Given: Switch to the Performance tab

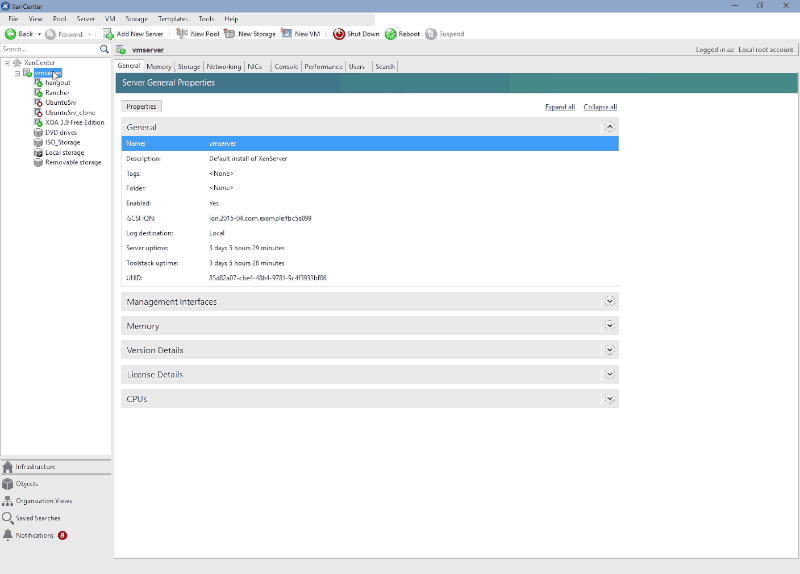Looking at the screenshot, I should 323,66.
